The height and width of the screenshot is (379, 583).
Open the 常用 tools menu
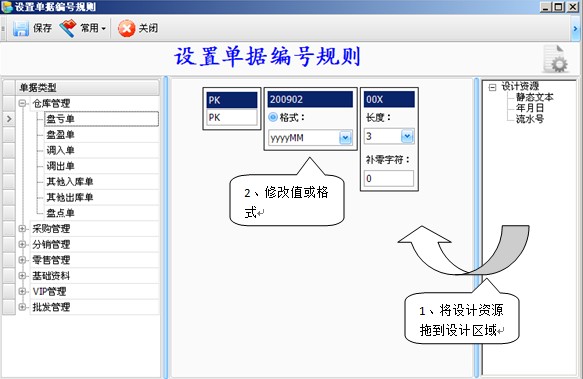[x=93, y=28]
